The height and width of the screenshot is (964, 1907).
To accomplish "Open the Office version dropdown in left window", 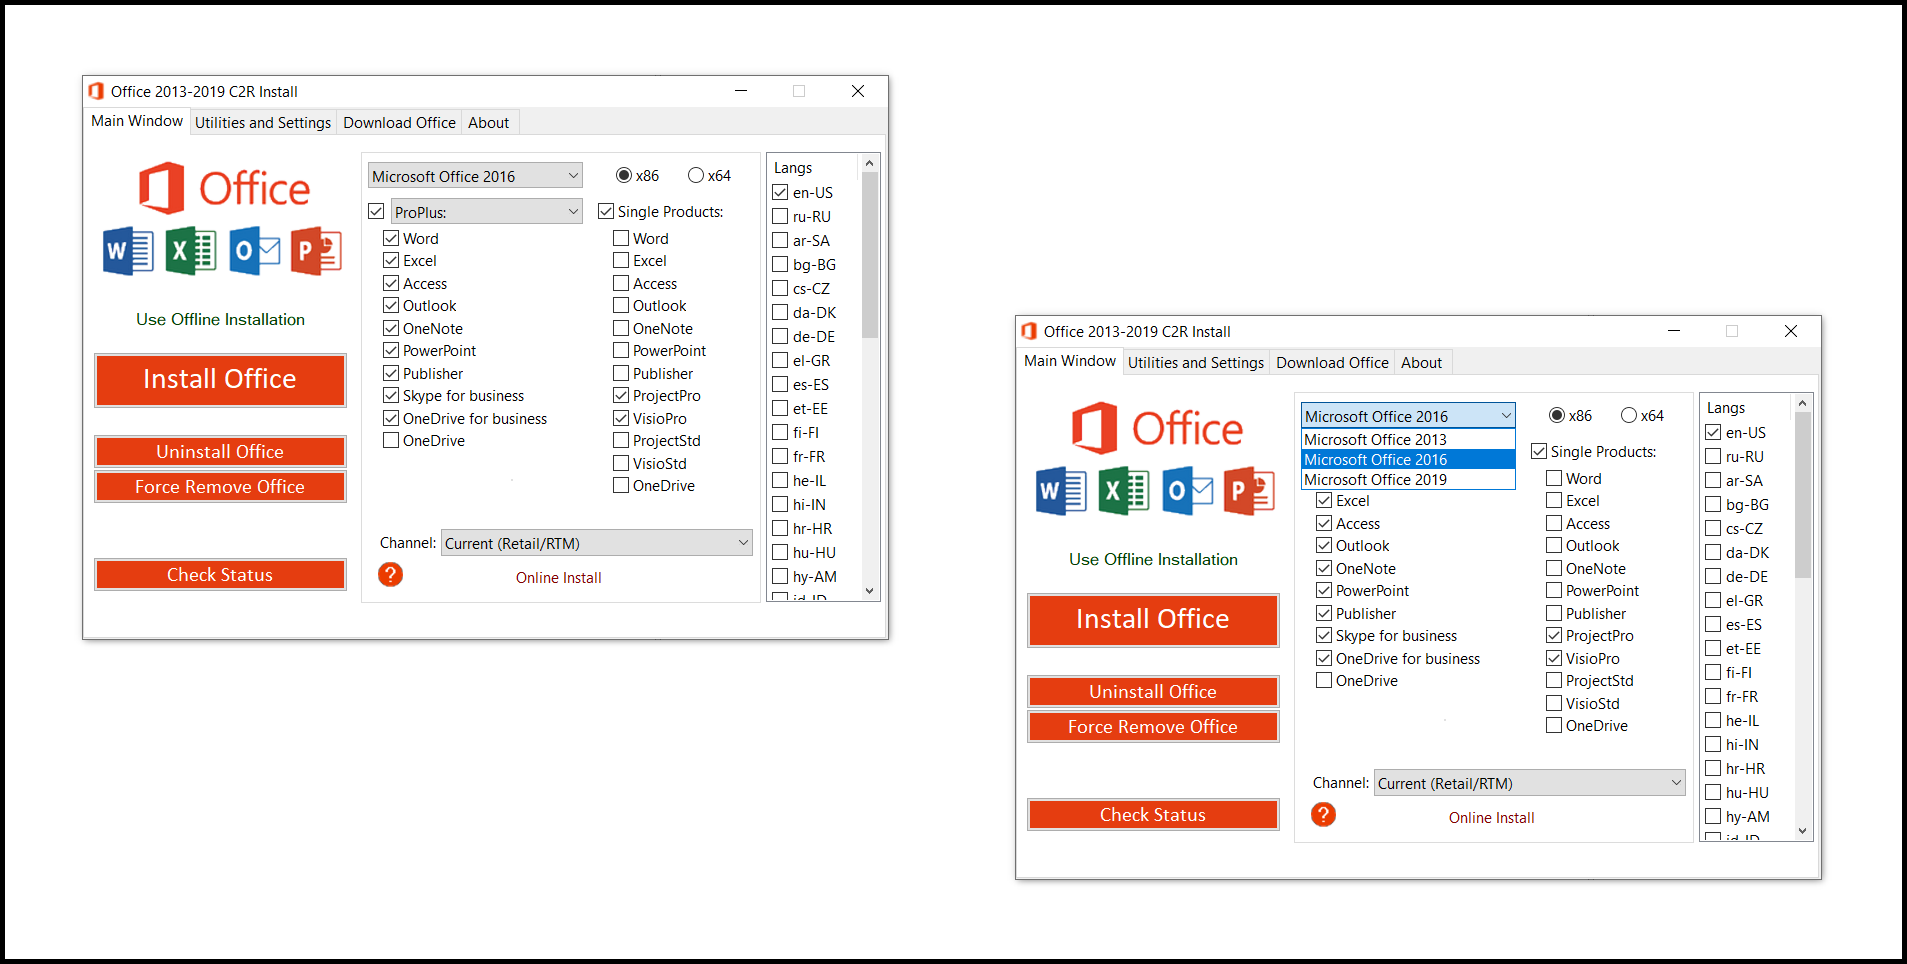I will point(475,176).
